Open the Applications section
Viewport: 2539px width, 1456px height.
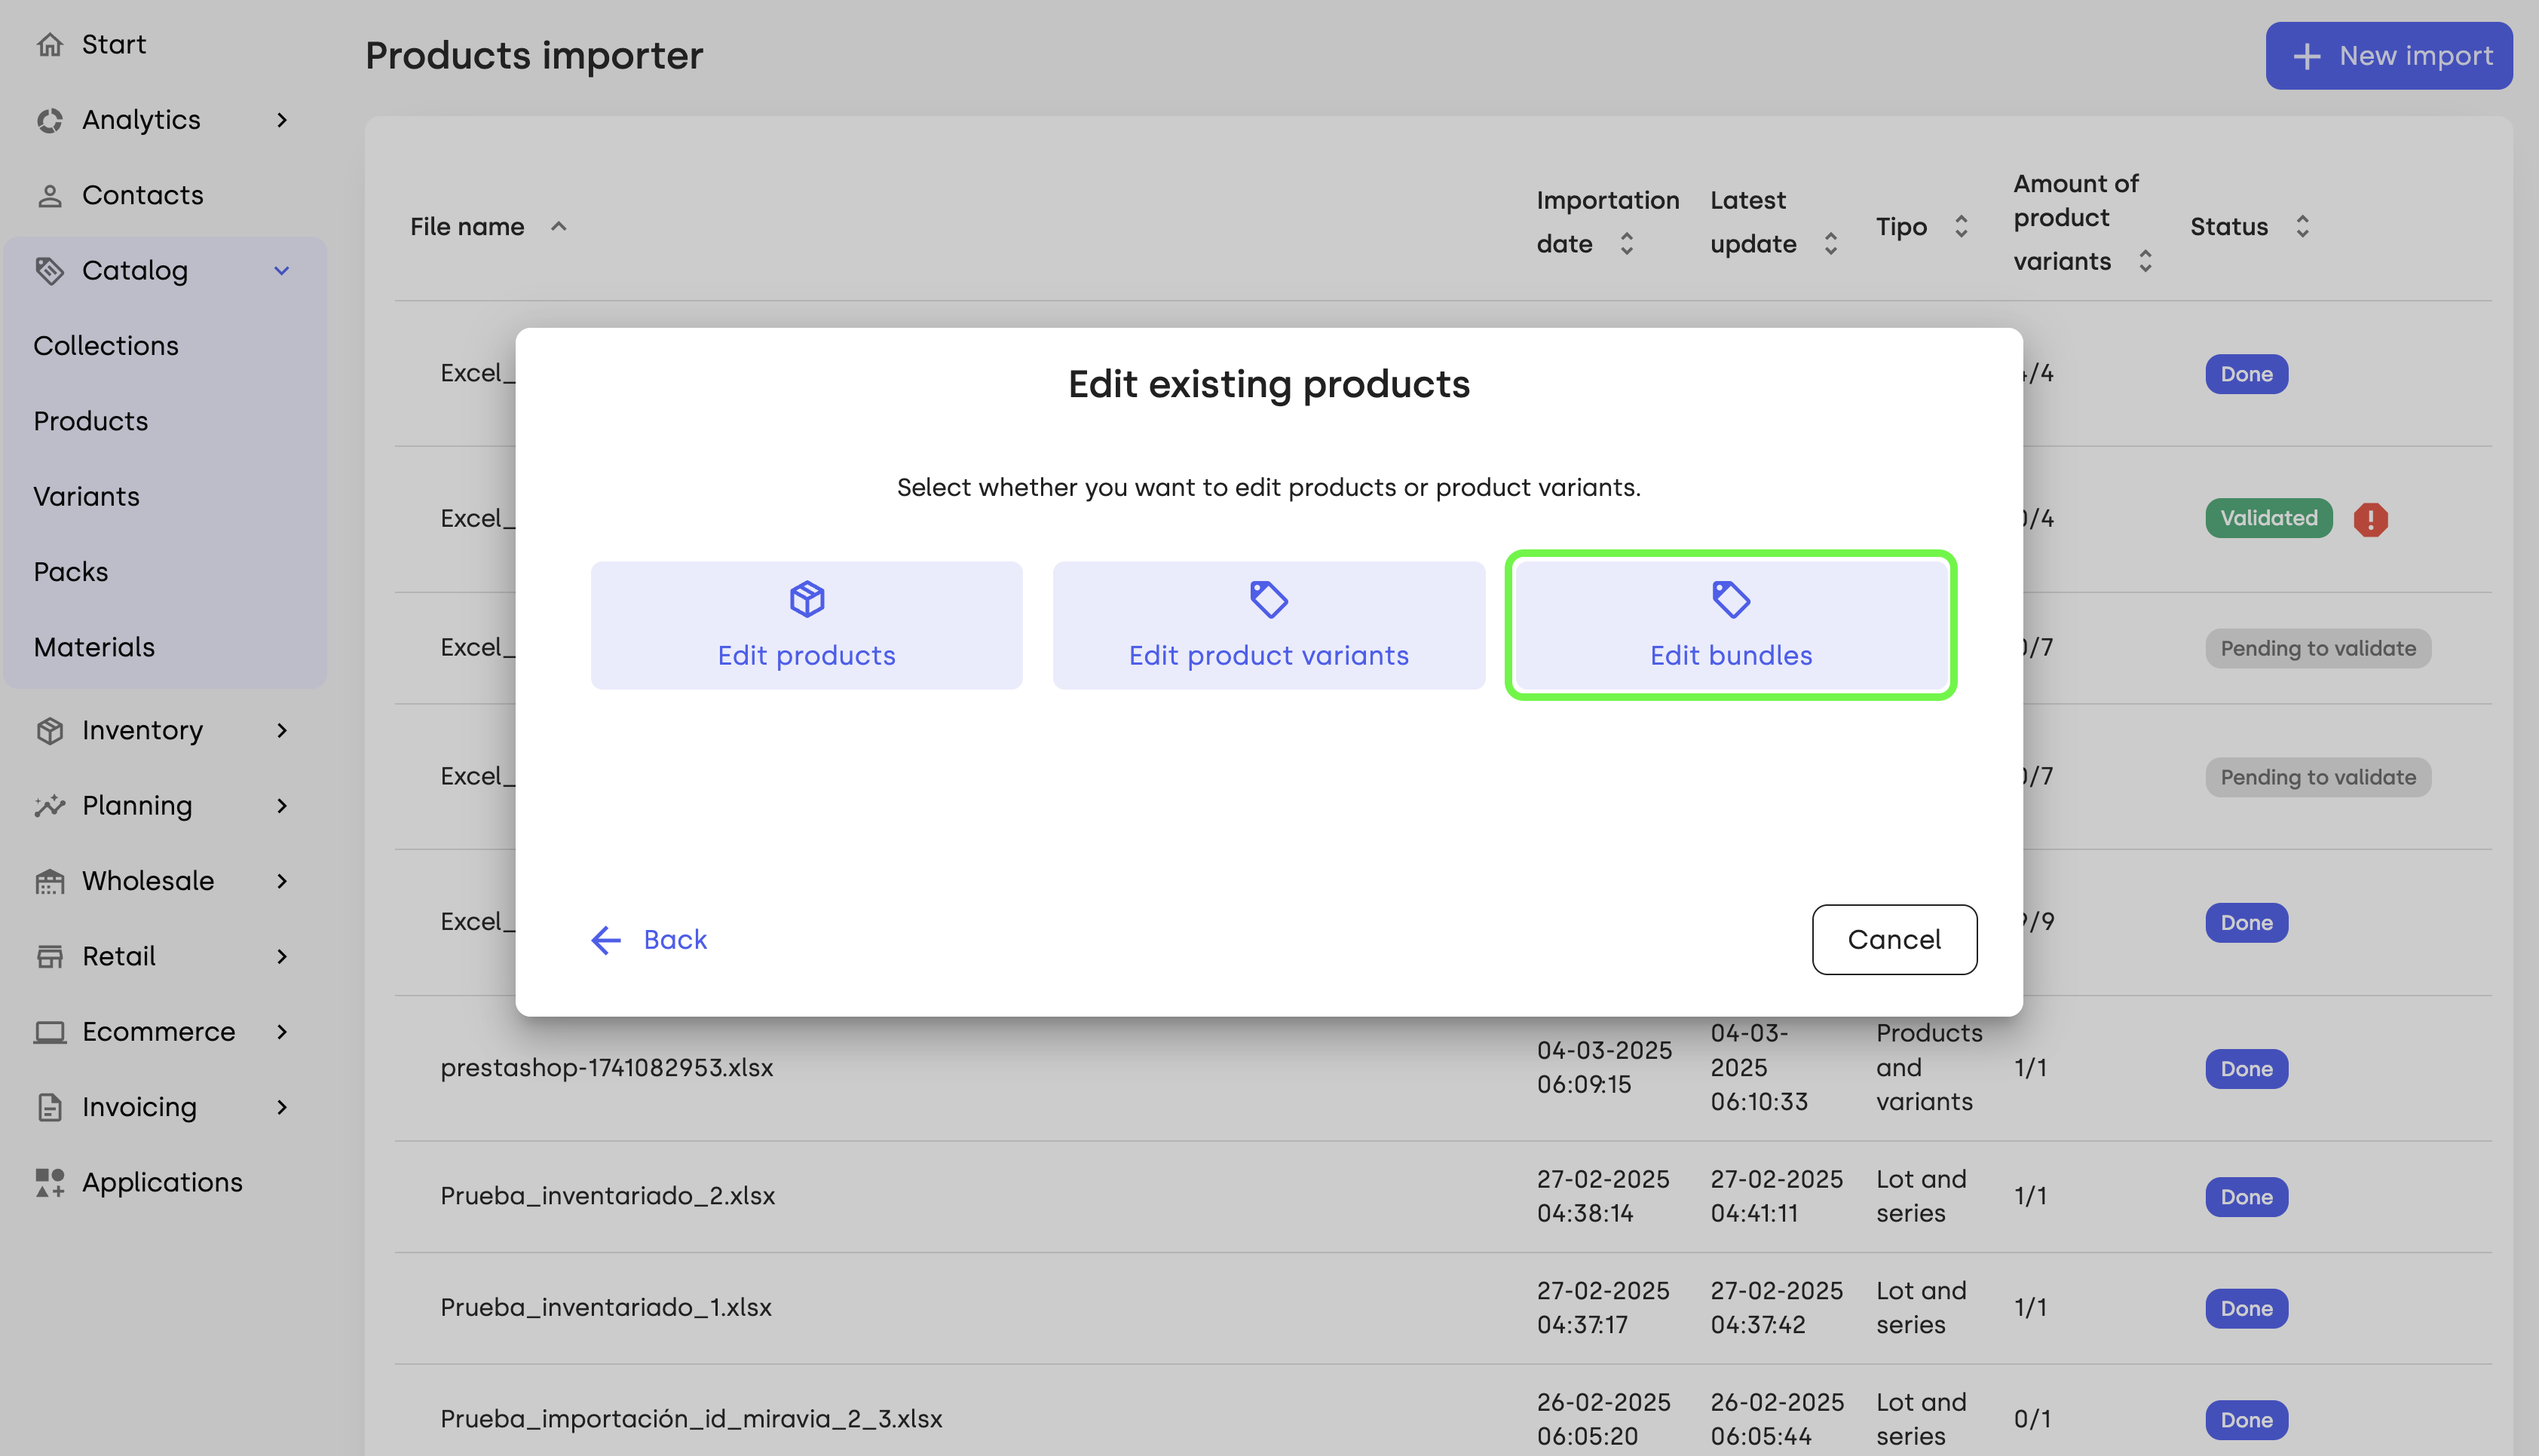point(162,1182)
